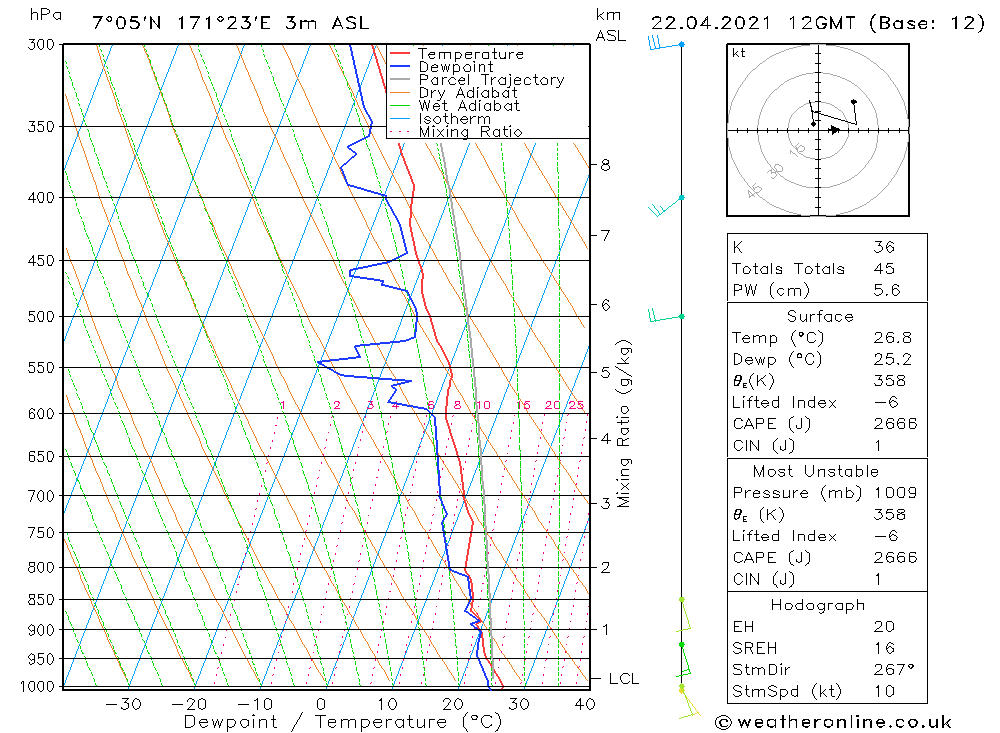
Task: Click the blue Dewpoint legend line
Action: click(x=399, y=66)
